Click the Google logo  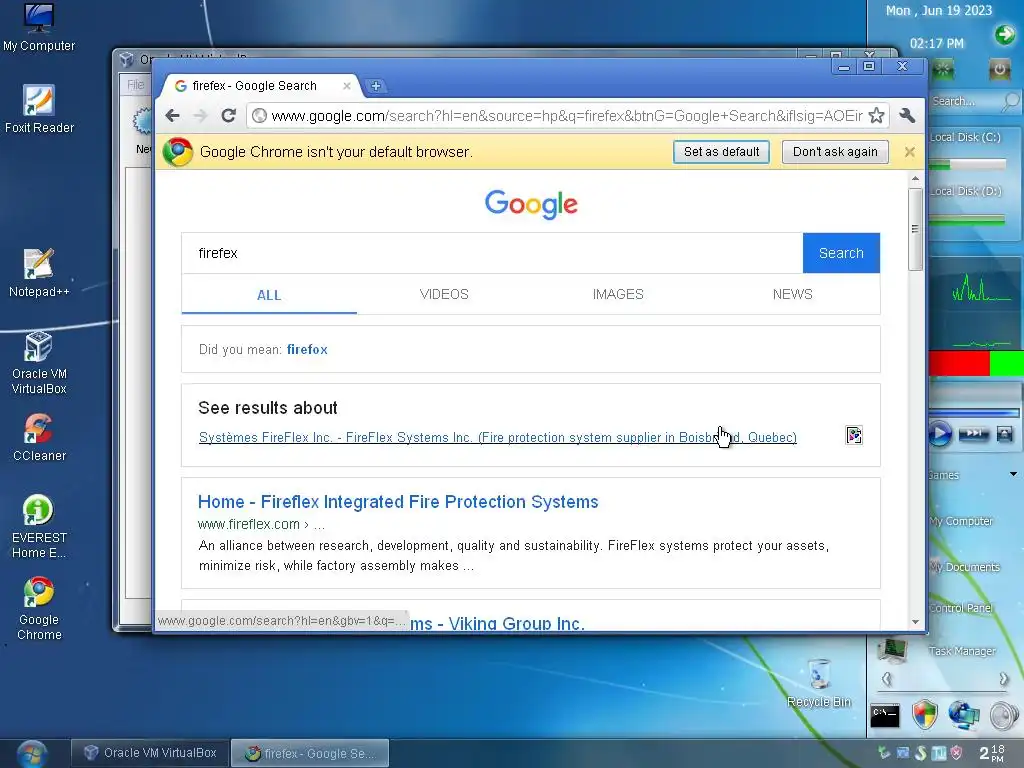tap(531, 204)
